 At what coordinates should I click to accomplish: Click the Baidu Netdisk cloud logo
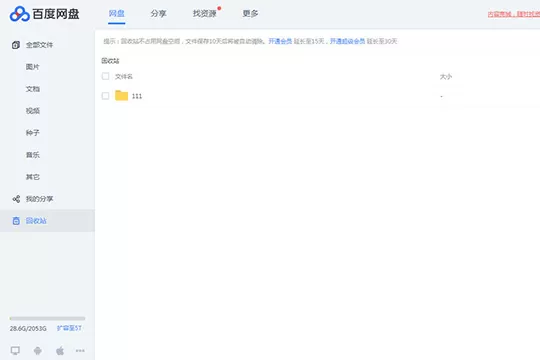20,14
